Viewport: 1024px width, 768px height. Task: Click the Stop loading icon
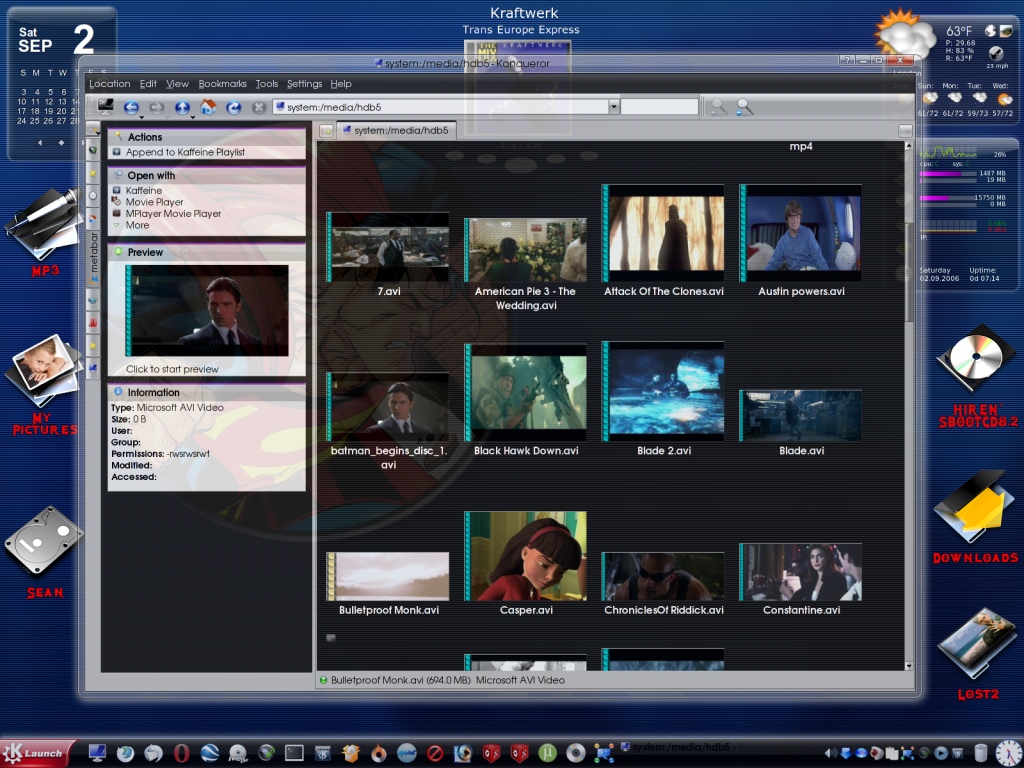click(x=259, y=107)
